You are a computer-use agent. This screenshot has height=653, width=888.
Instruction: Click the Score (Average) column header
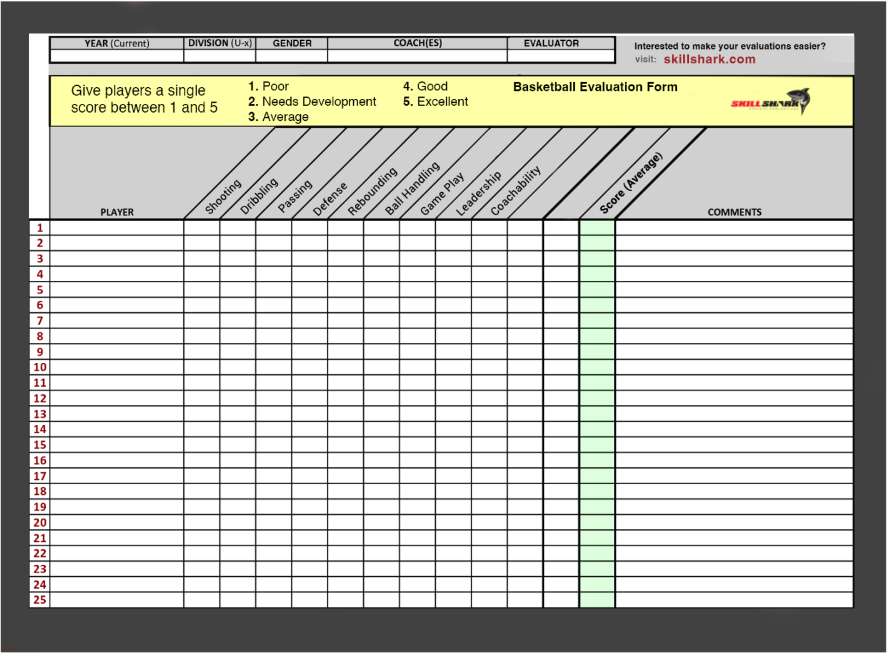coord(631,183)
